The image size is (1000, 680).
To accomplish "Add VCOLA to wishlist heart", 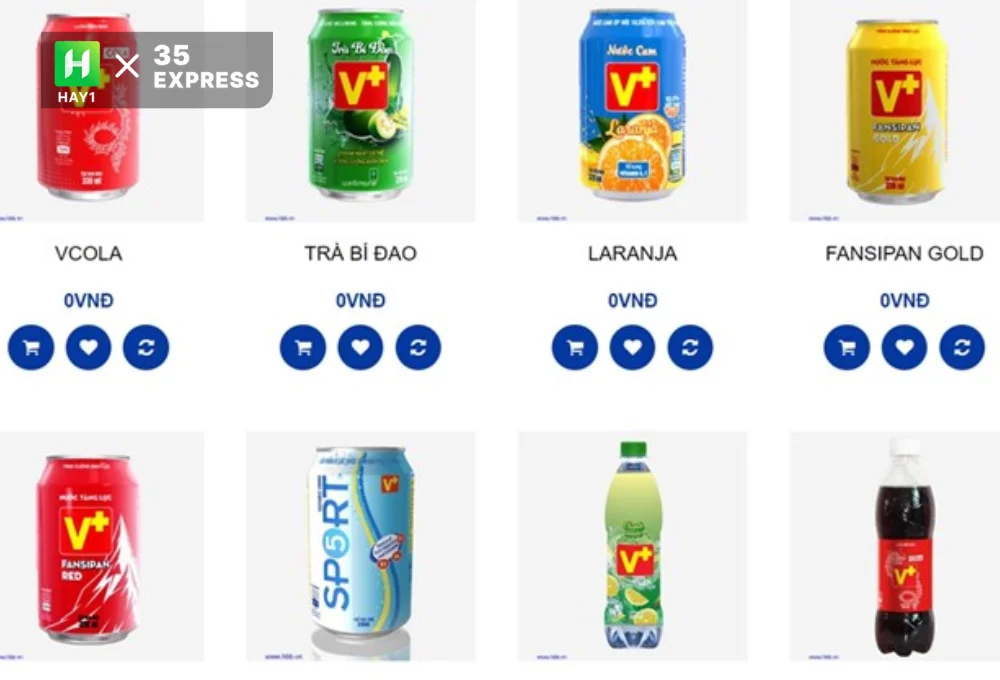I will pyautogui.click(x=89, y=347).
